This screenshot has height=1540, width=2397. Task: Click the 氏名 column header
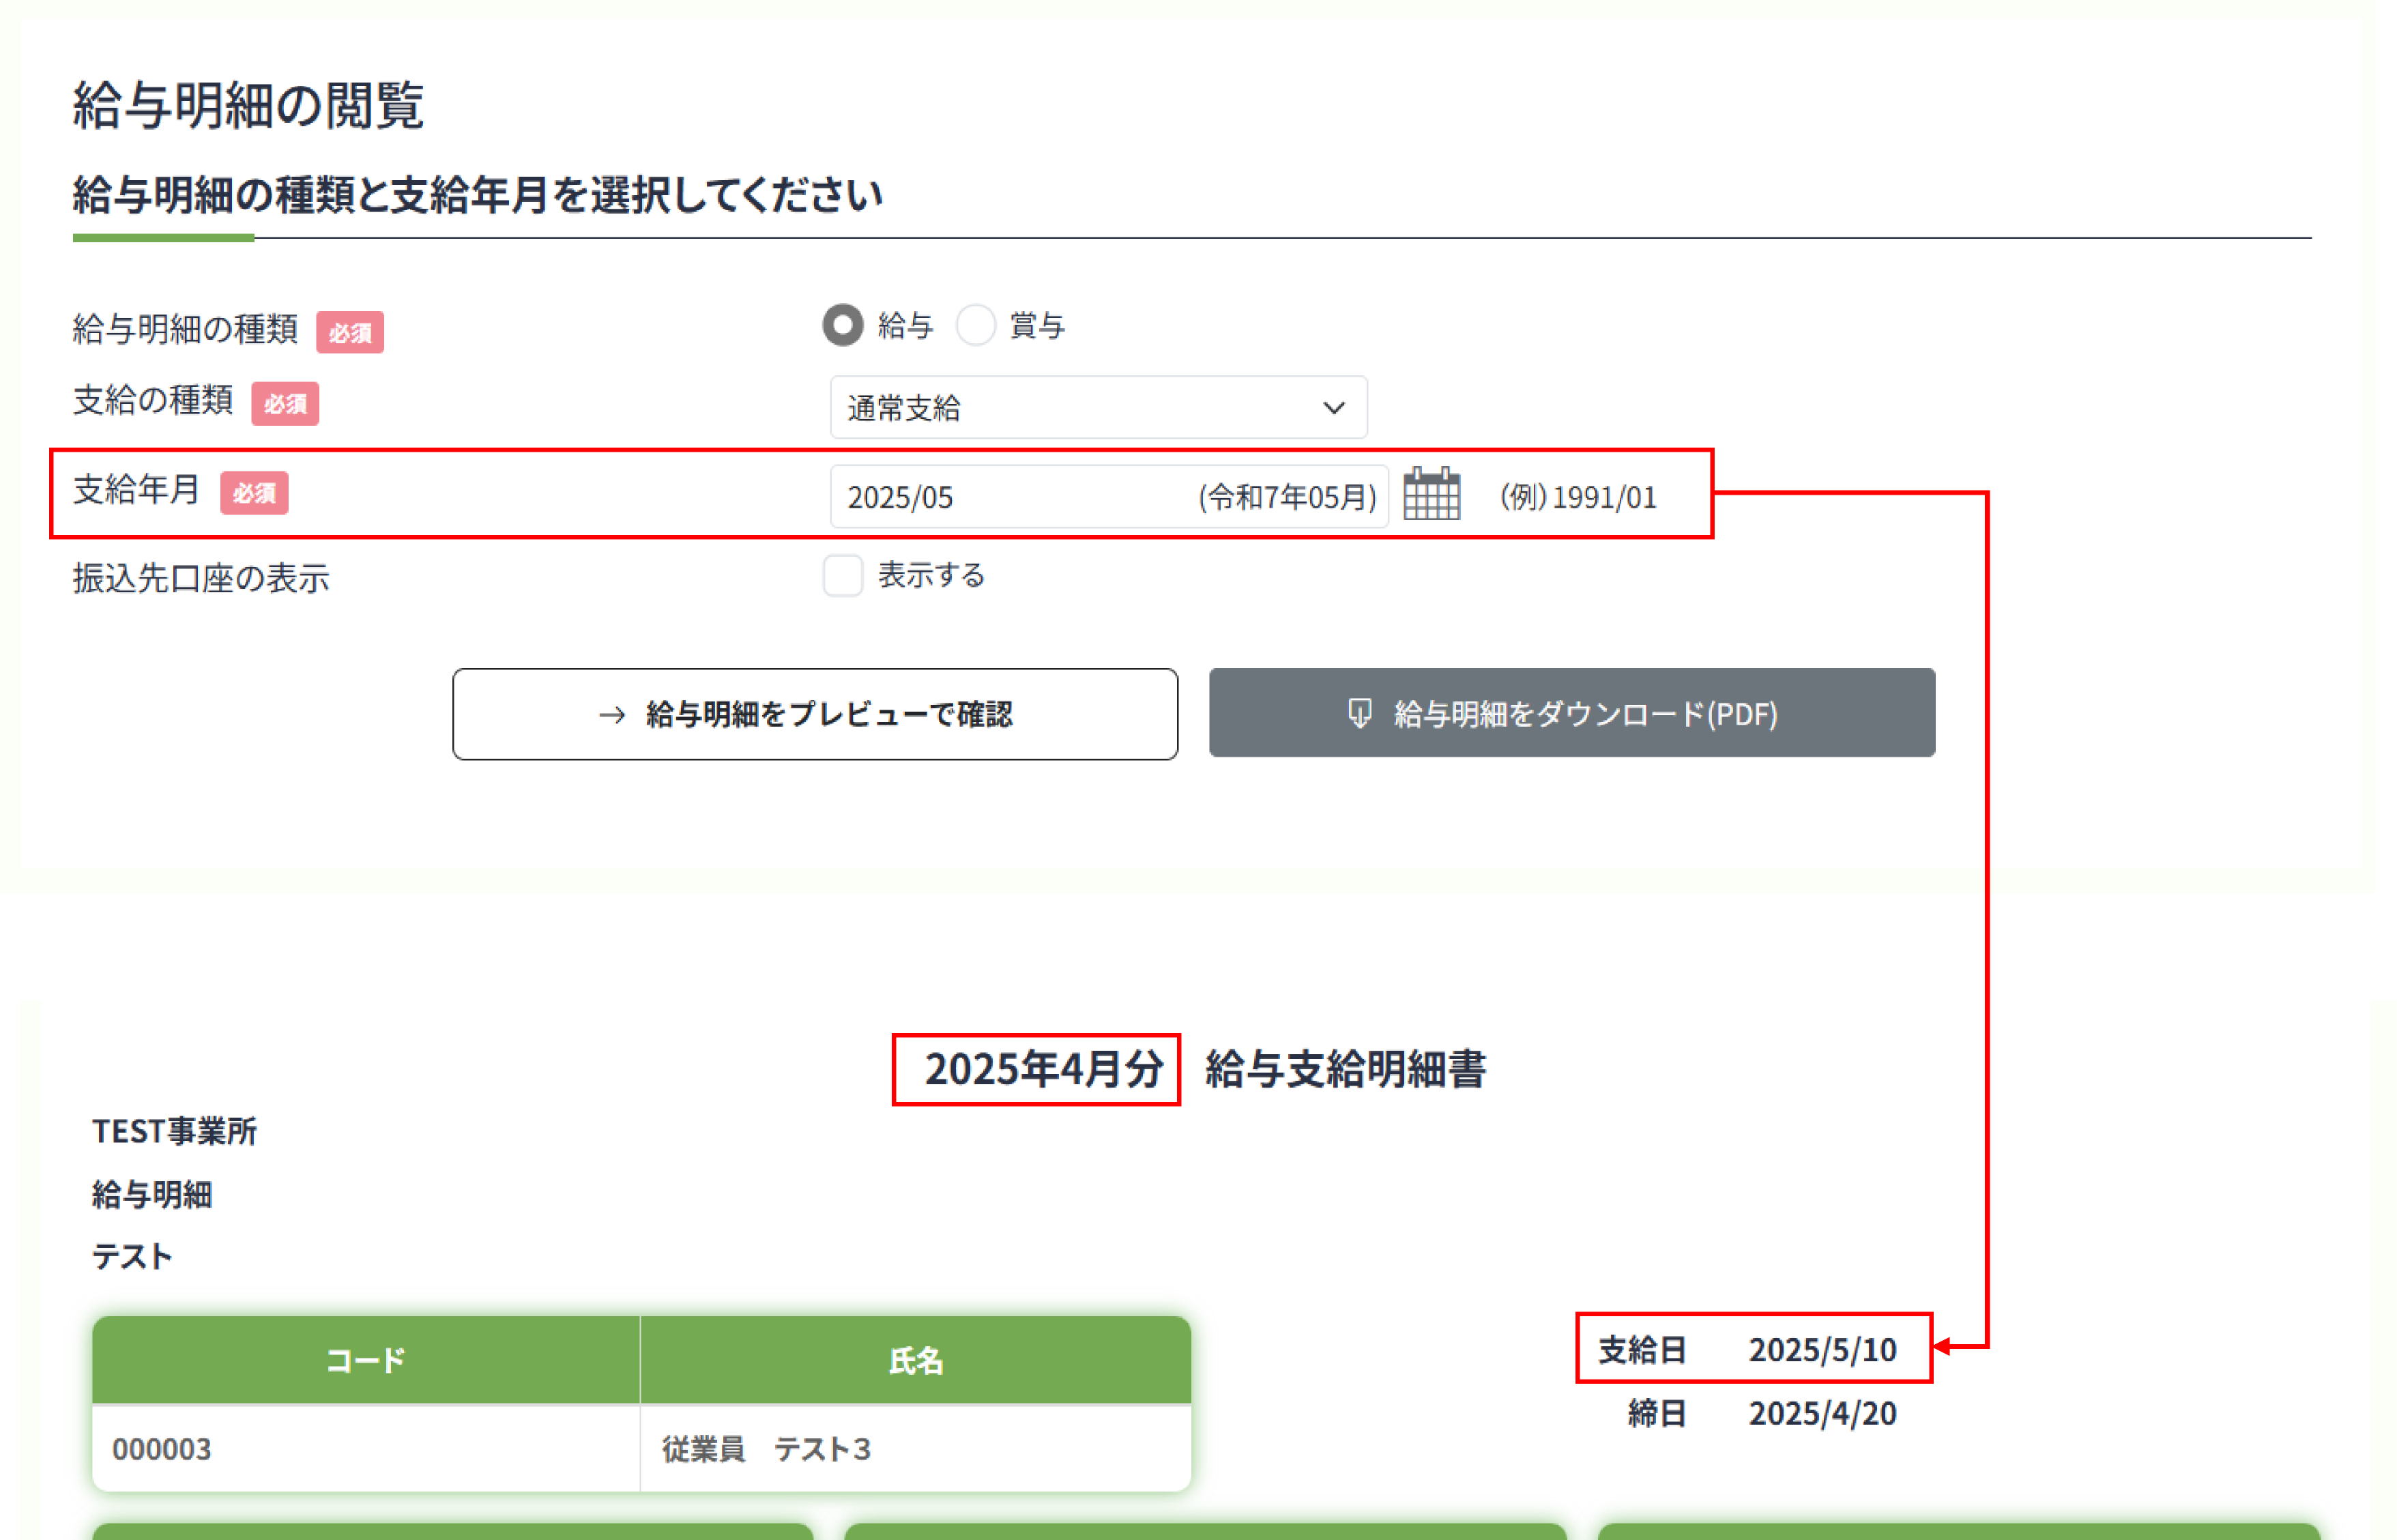(915, 1360)
